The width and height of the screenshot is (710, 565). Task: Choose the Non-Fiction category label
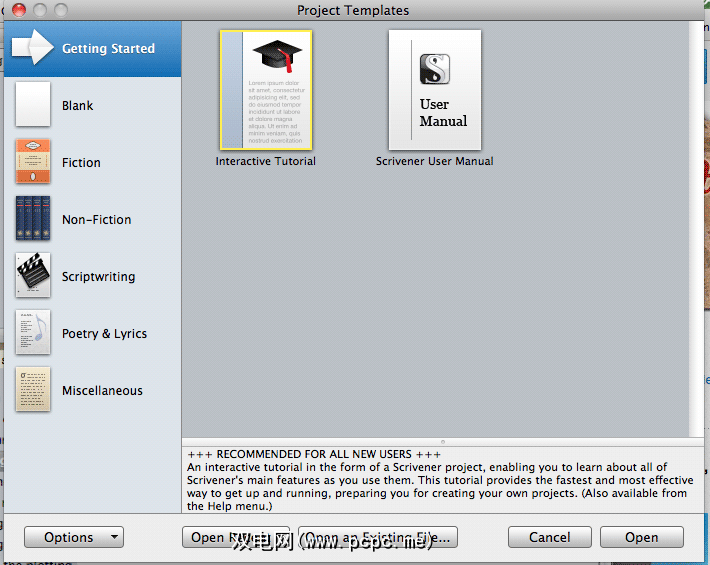96,220
